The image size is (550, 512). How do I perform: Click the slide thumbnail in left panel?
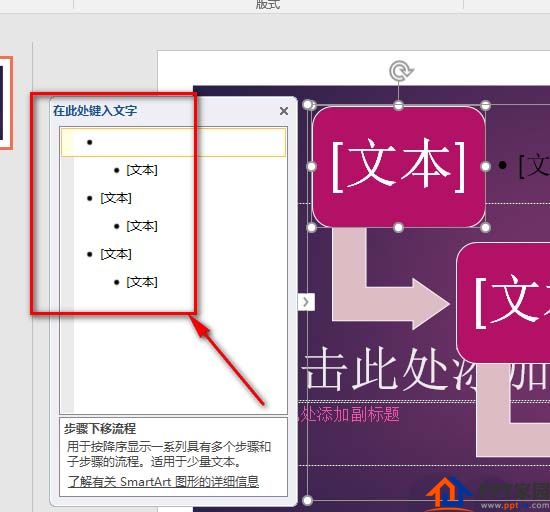click(6, 103)
